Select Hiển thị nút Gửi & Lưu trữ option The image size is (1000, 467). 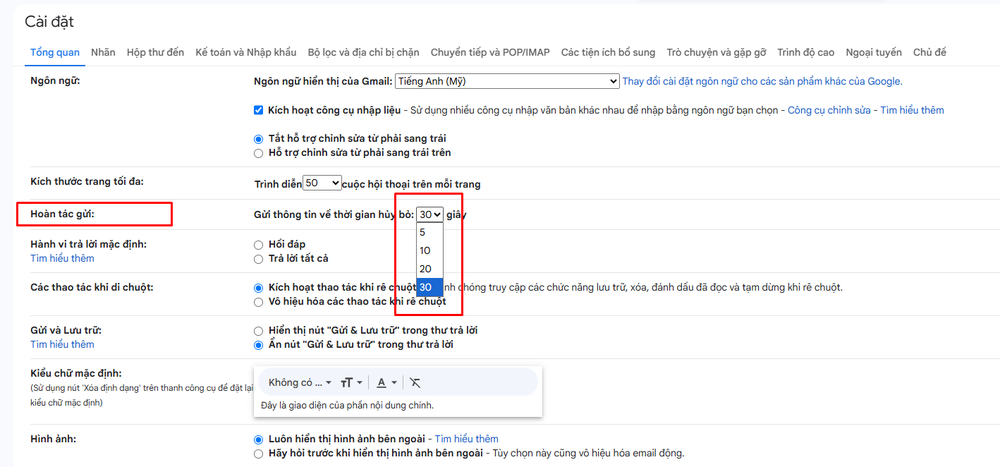pyautogui.click(x=258, y=331)
